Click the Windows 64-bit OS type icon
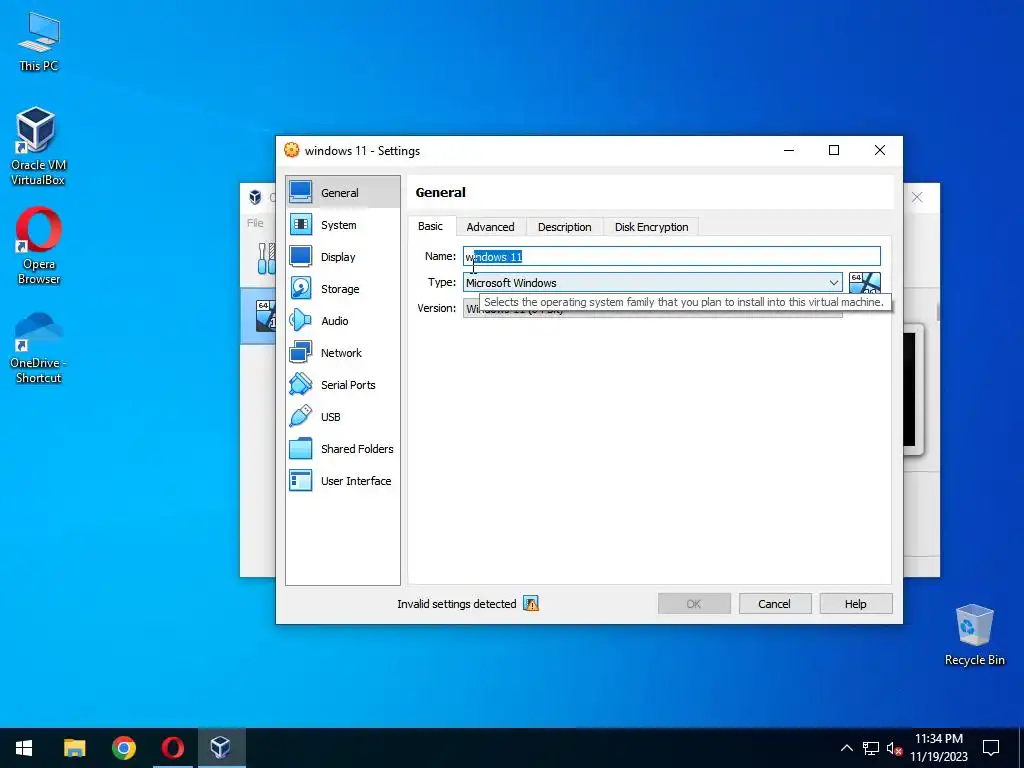Viewport: 1024px width, 768px height. (865, 283)
